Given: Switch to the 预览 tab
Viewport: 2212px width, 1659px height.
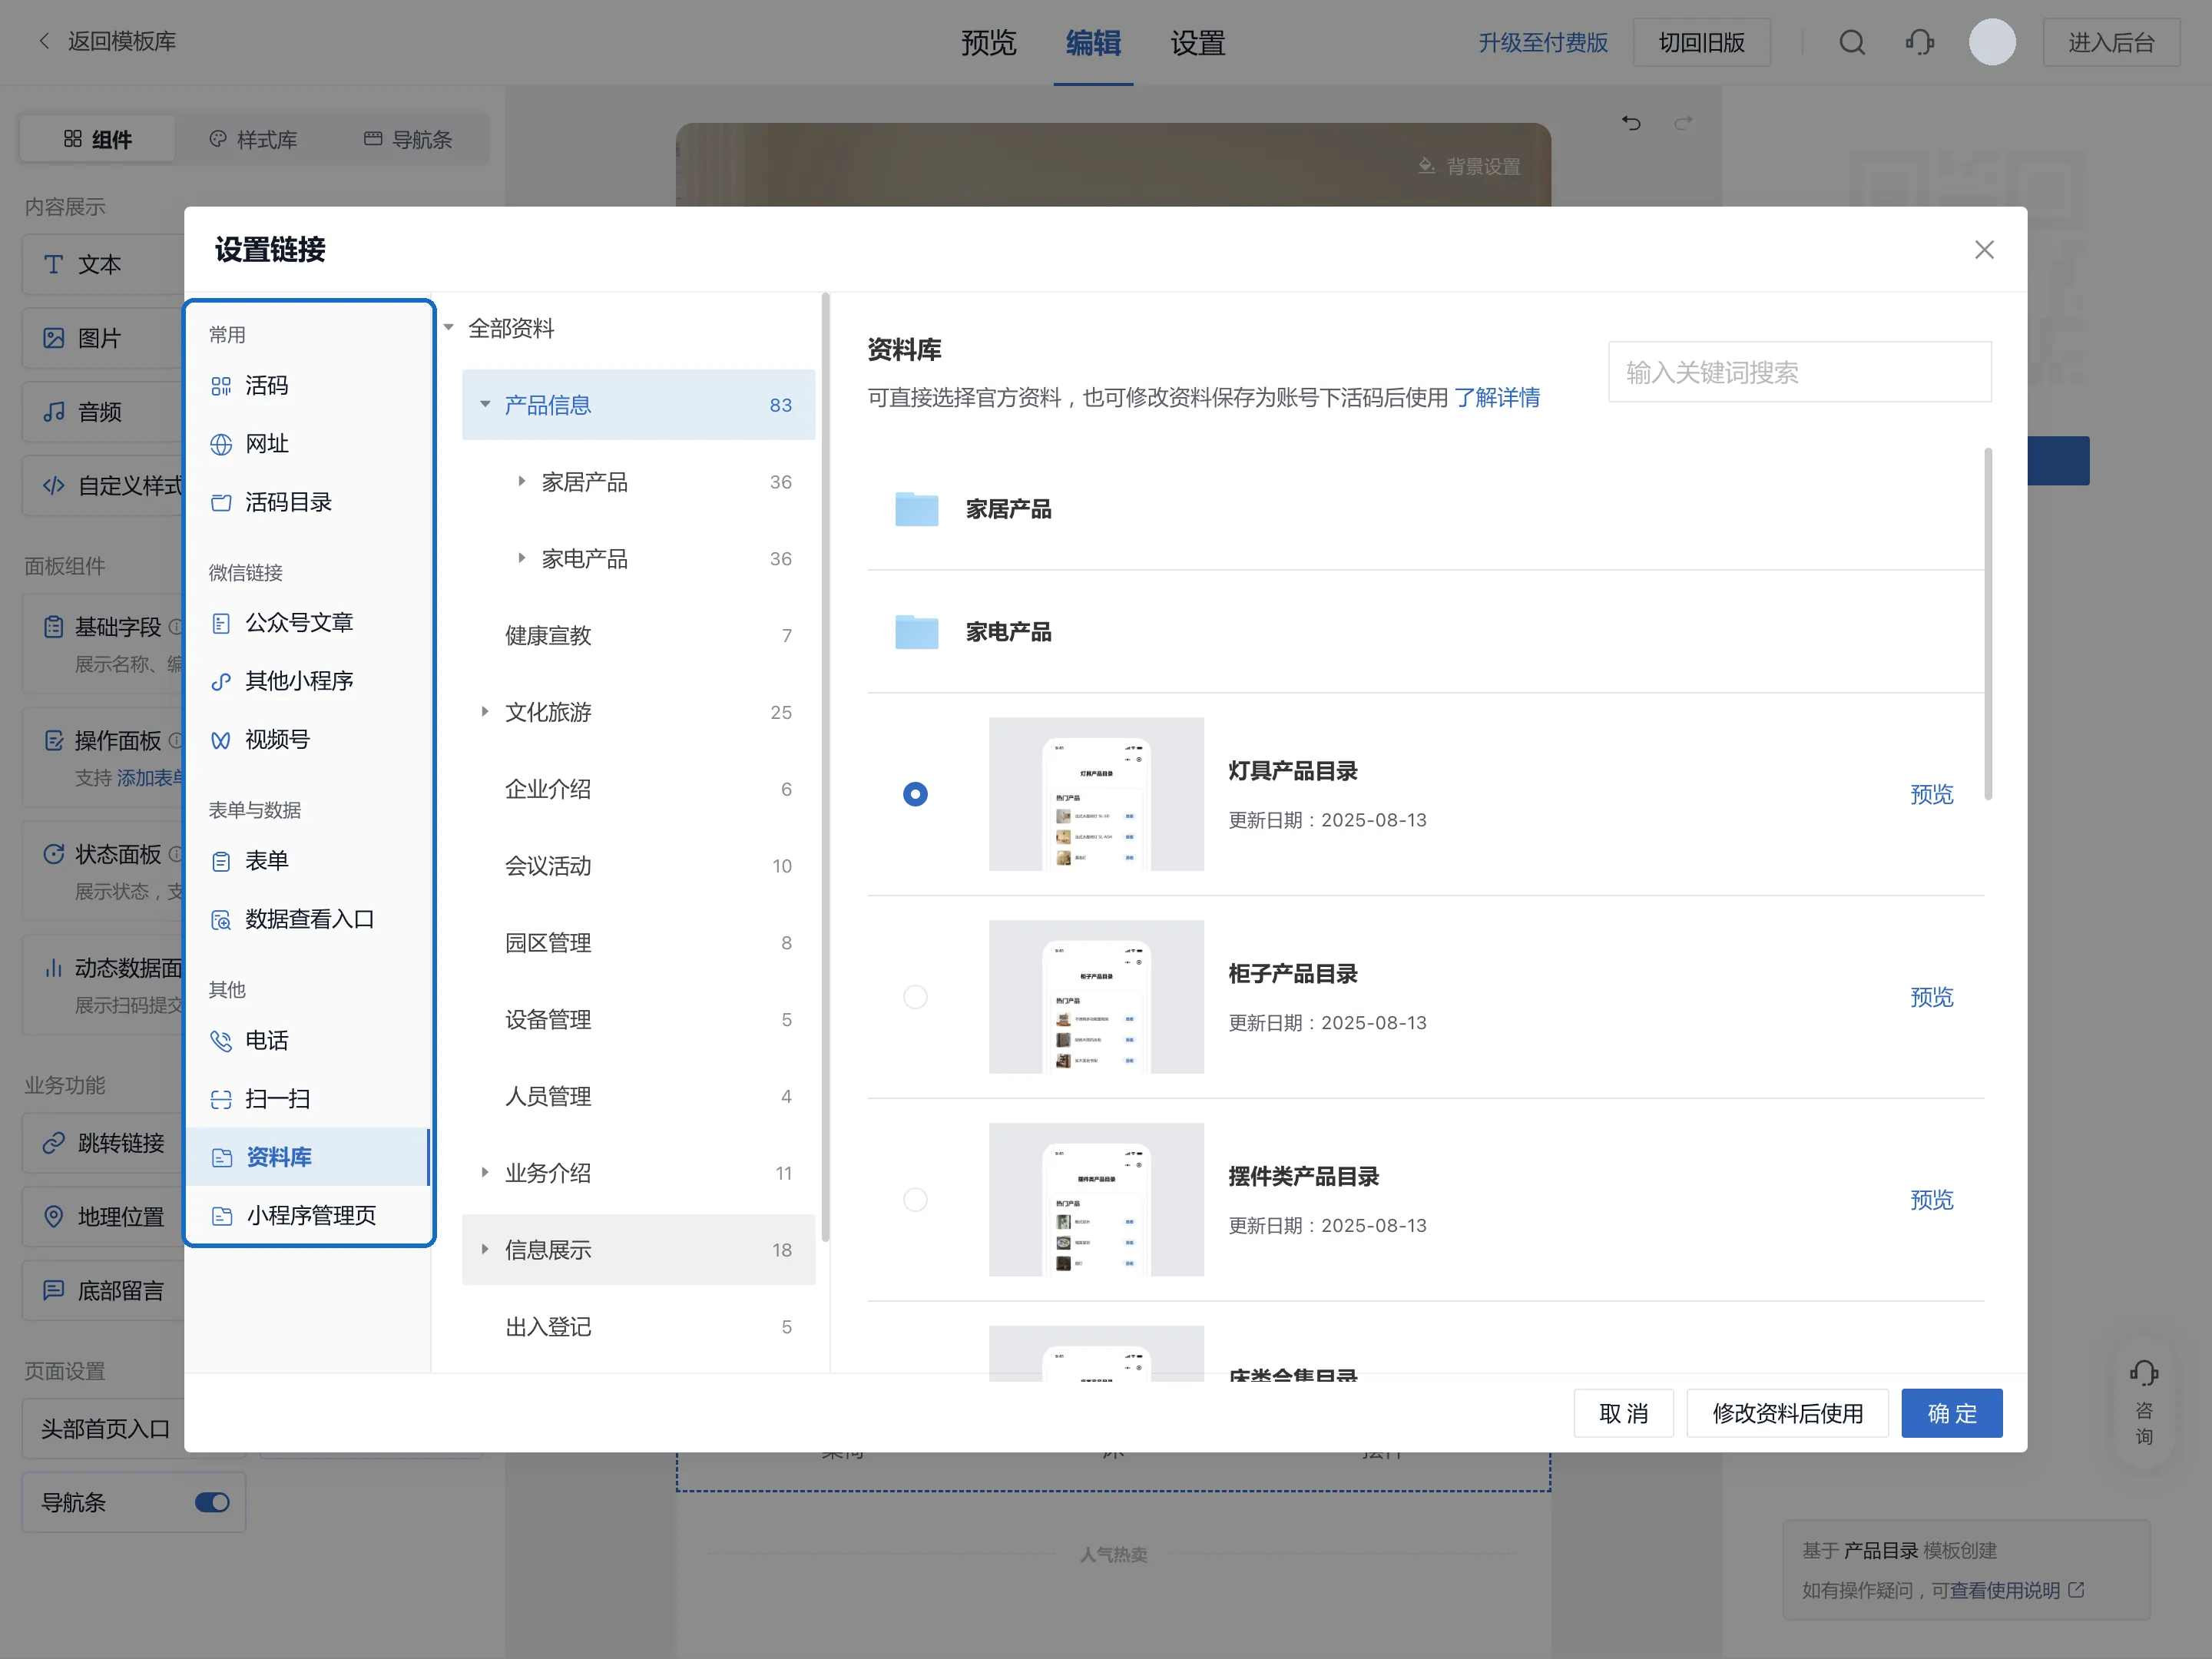Looking at the screenshot, I should (988, 43).
